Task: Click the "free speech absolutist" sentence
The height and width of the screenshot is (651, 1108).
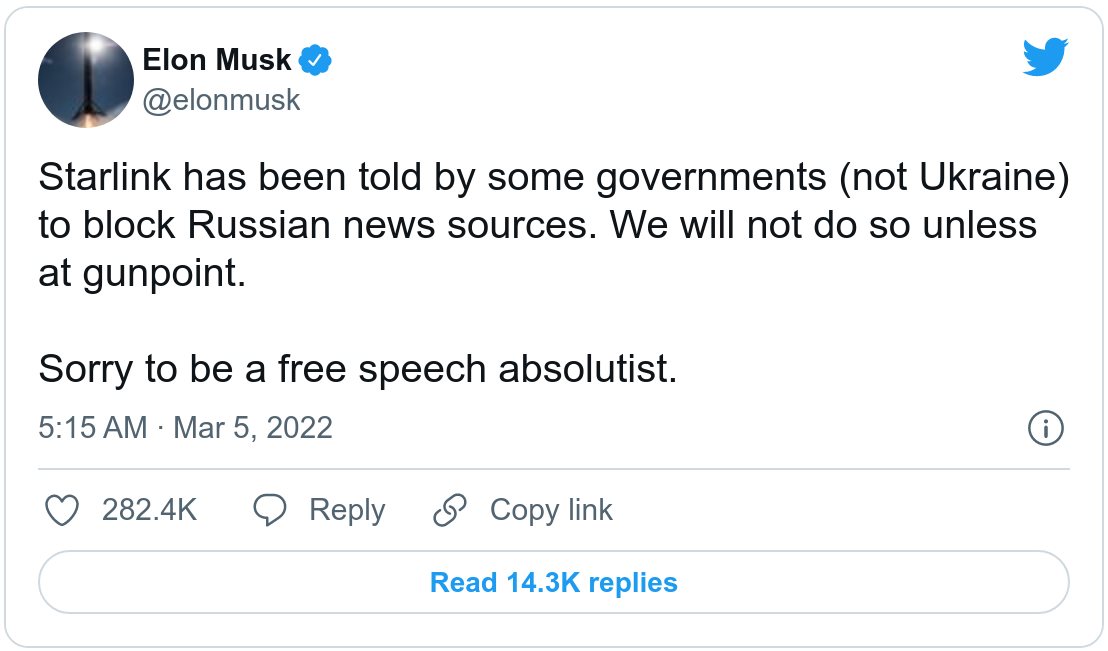Action: point(358,370)
